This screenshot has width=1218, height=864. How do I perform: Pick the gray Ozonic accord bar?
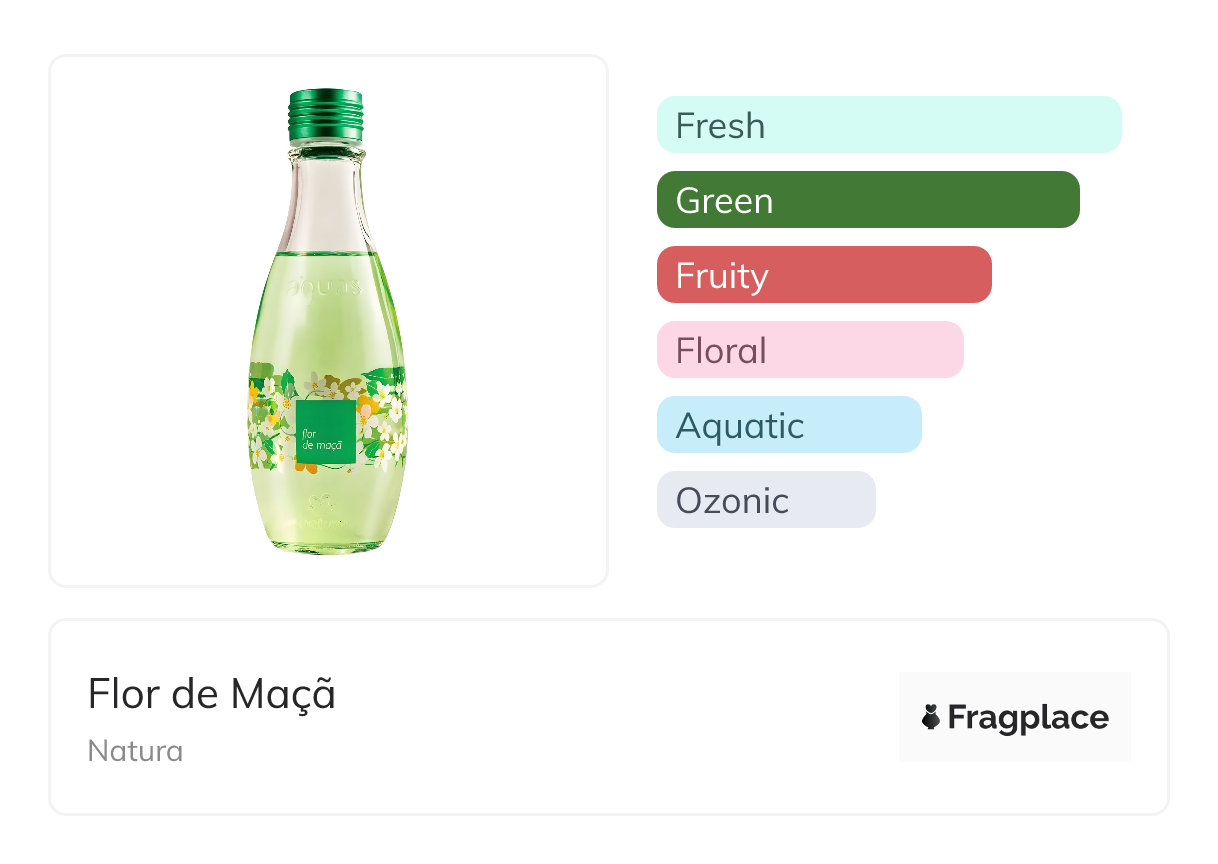point(766,500)
